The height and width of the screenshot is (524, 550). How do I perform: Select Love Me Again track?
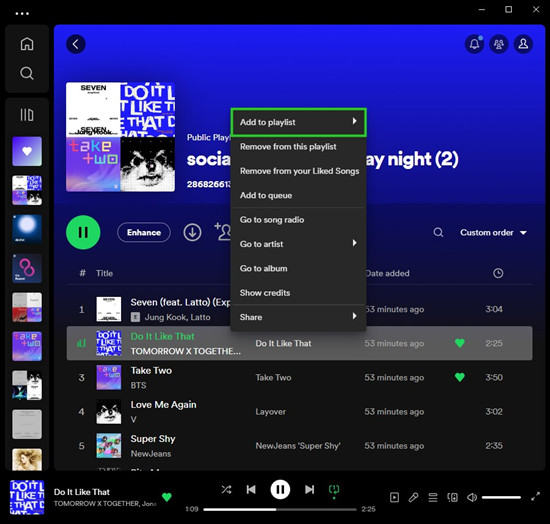point(163,405)
